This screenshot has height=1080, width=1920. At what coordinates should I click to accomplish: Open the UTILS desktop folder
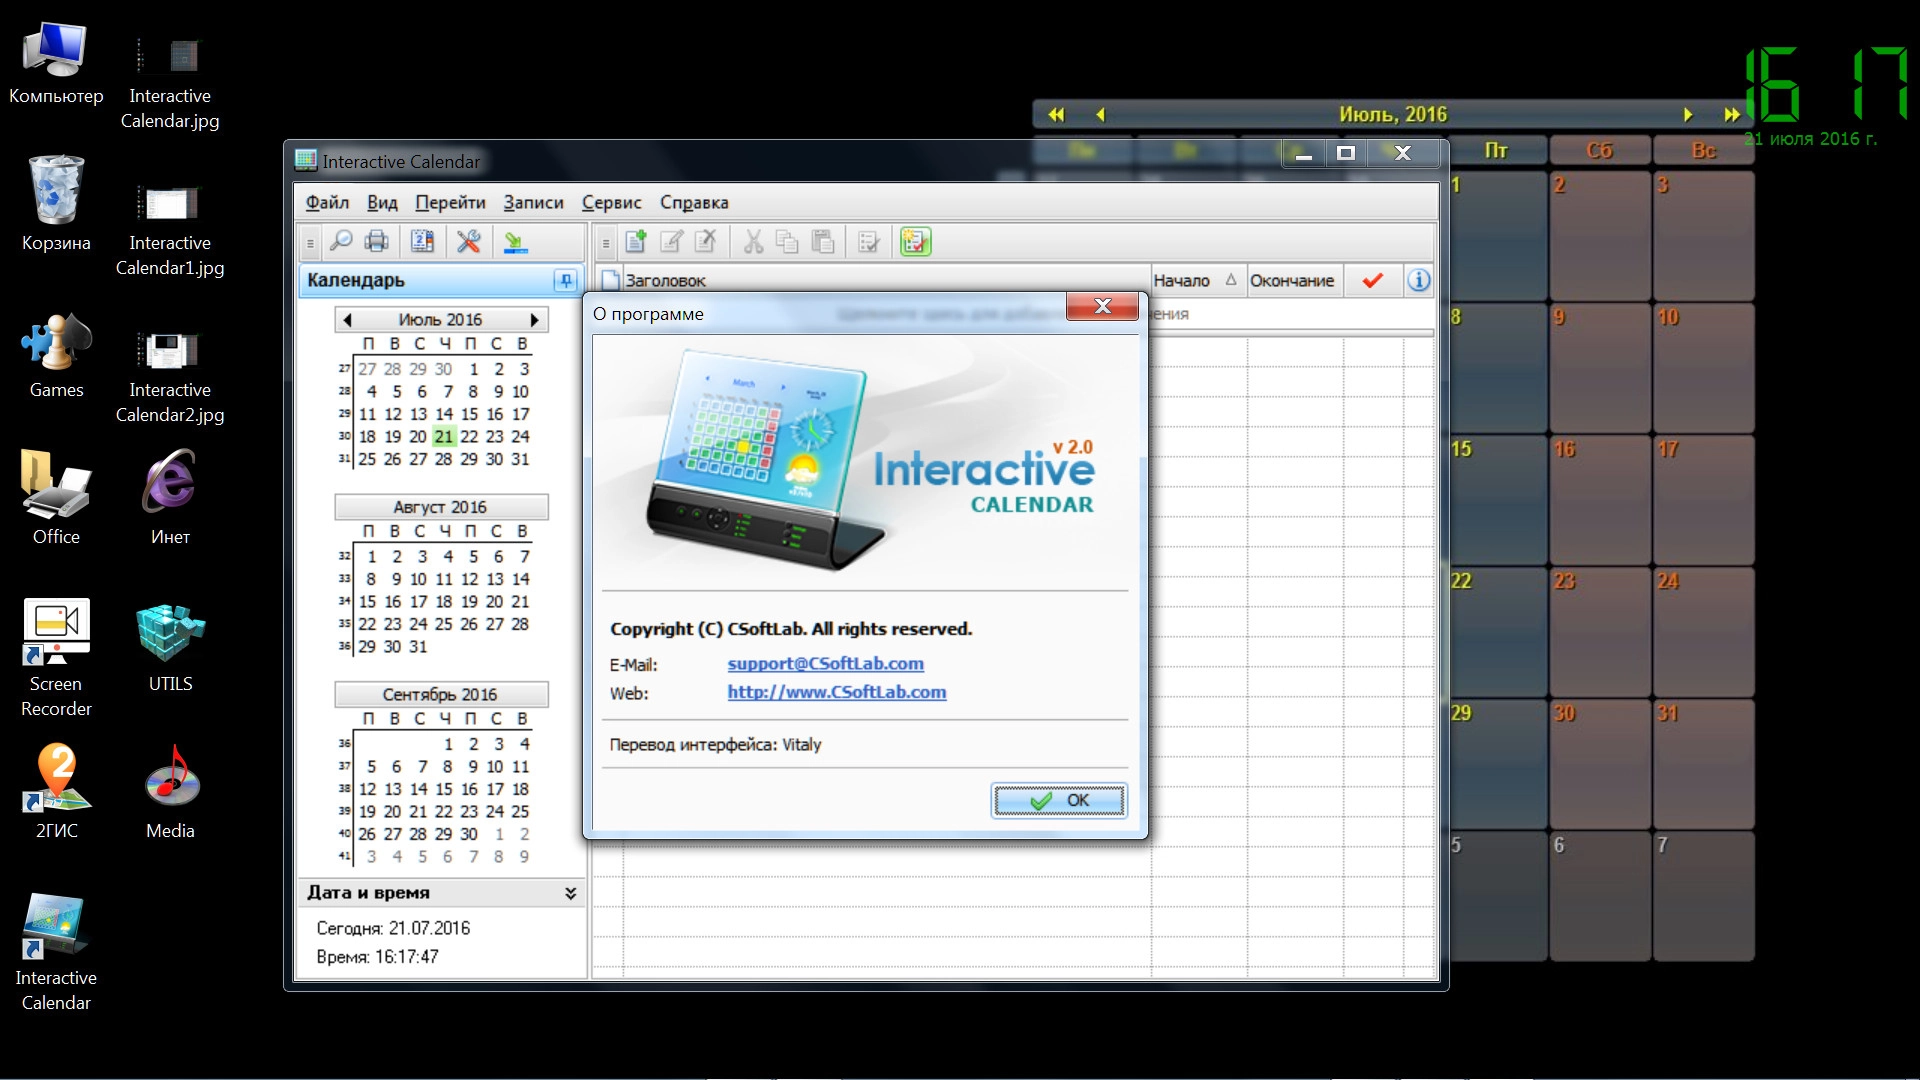coord(170,648)
